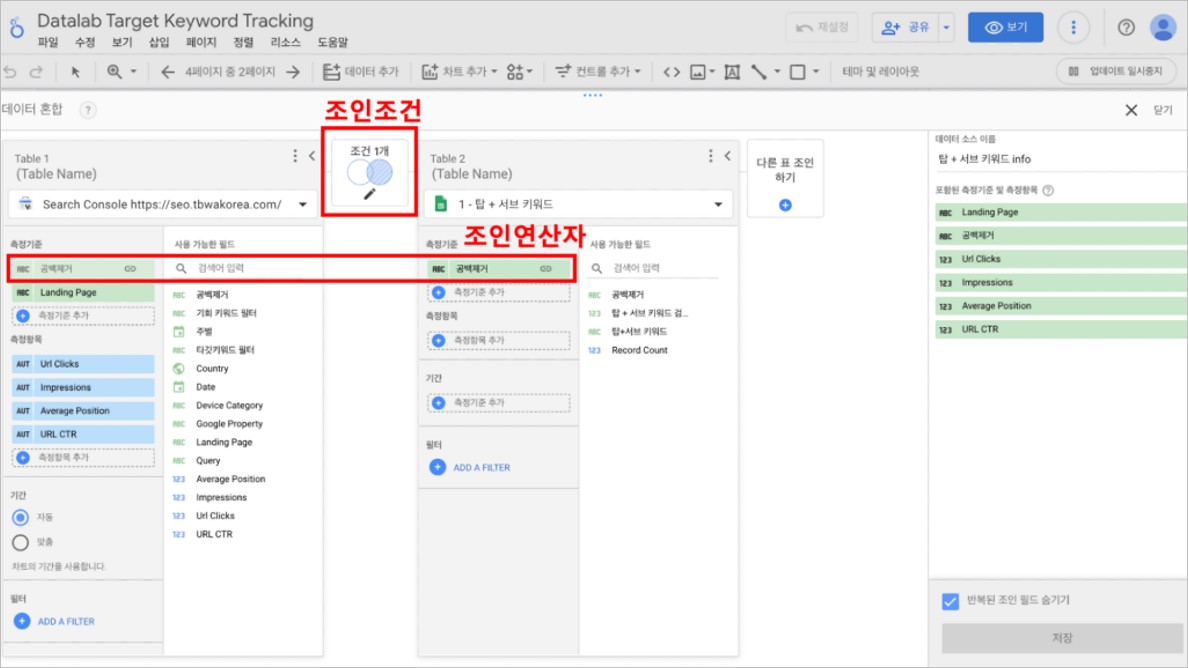The width and height of the screenshot is (1188, 668).
Task: Open the embed URL code icon
Action: tap(671, 72)
